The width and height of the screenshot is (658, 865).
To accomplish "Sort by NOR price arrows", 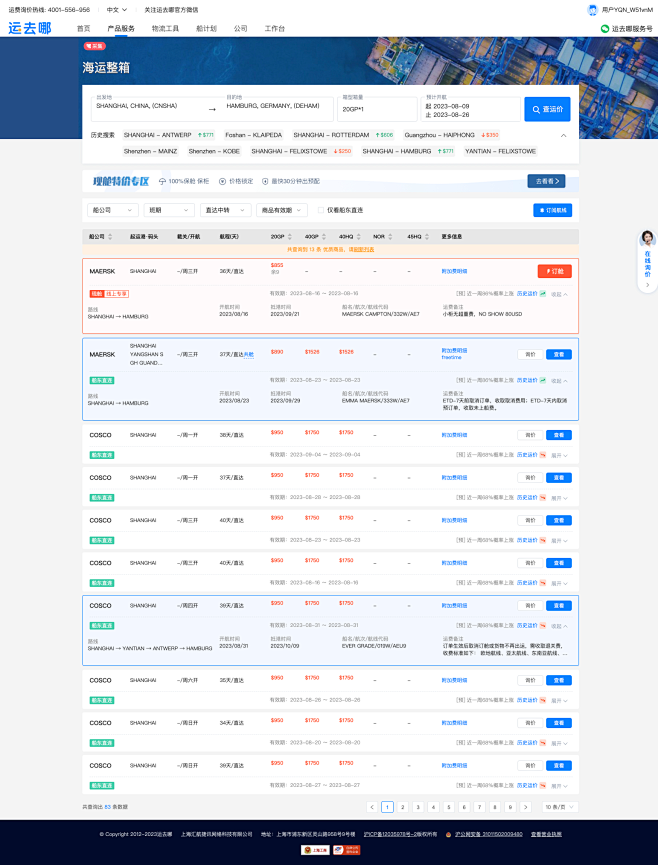I will 390,237.
